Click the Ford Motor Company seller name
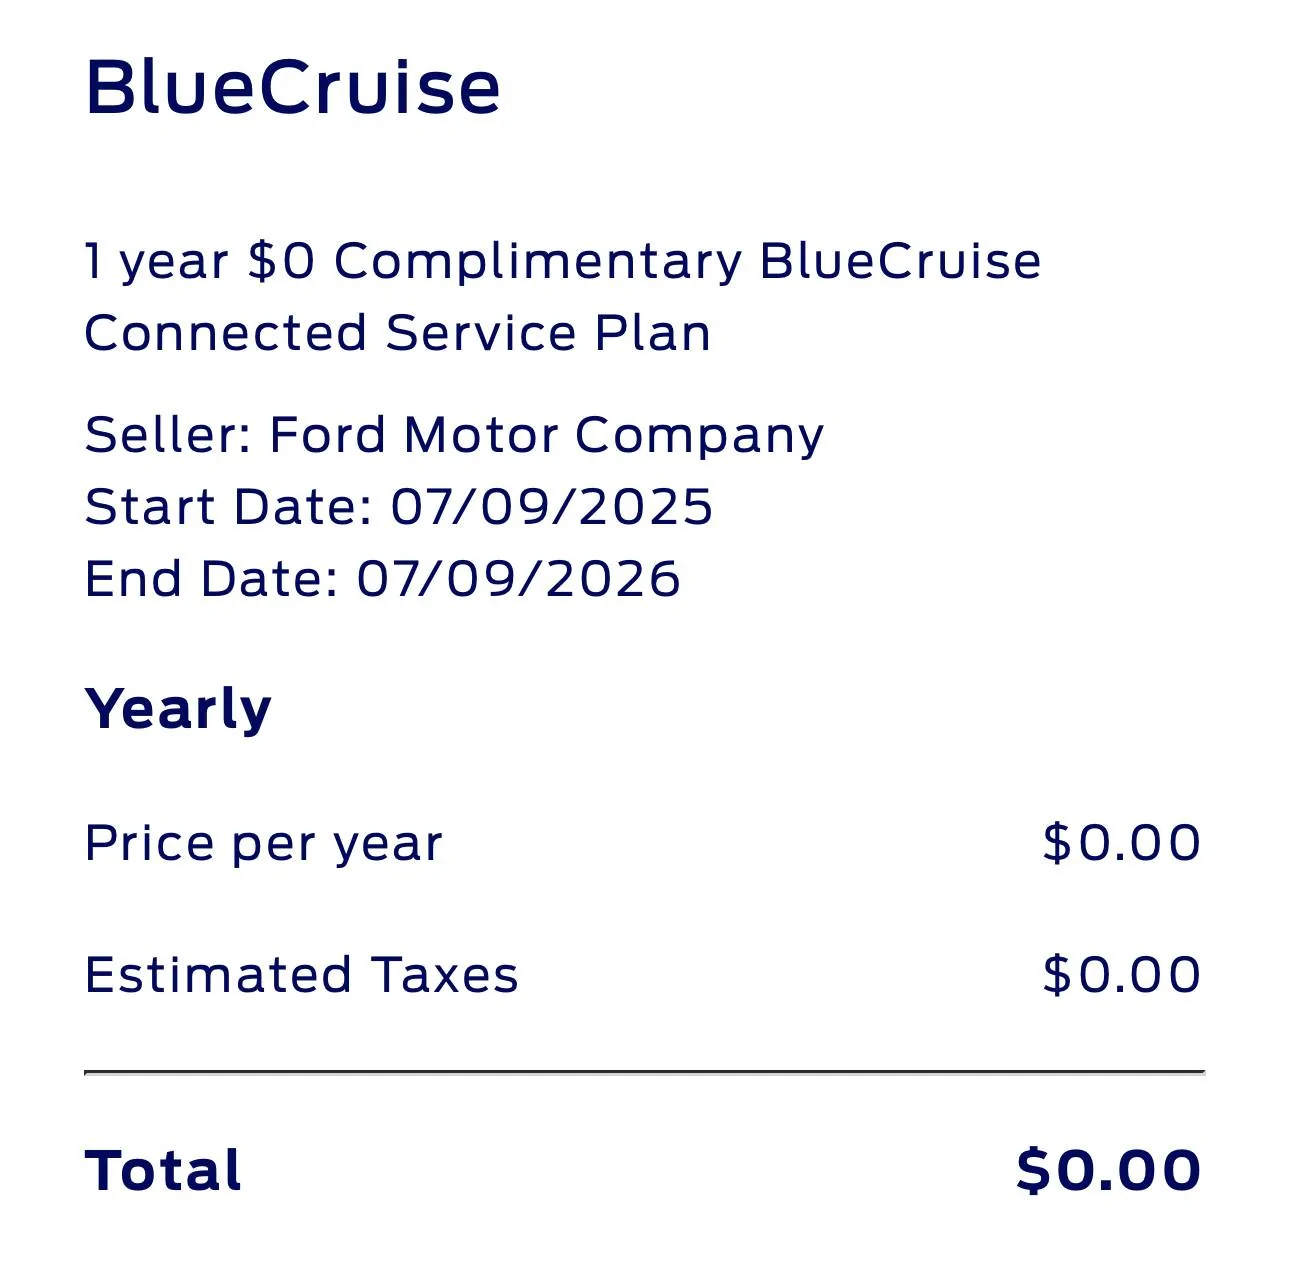 [x=546, y=435]
